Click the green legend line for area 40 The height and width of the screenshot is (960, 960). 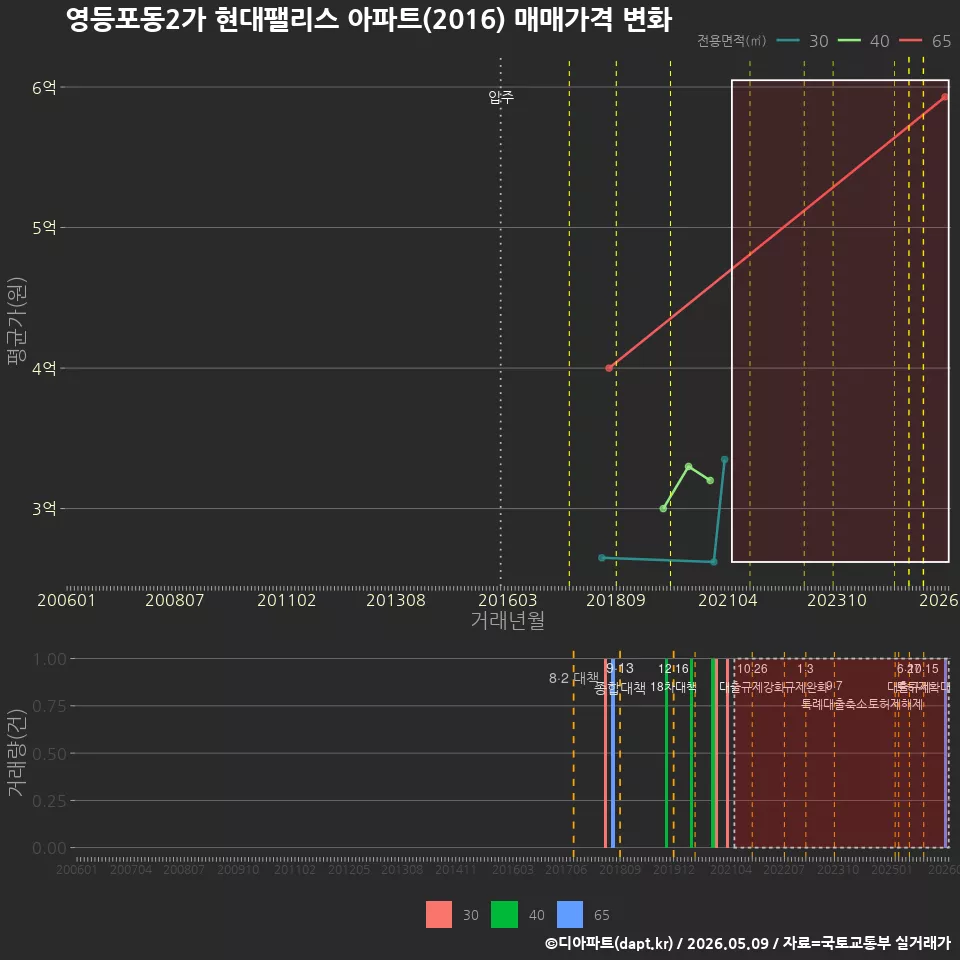pyautogui.click(x=849, y=41)
